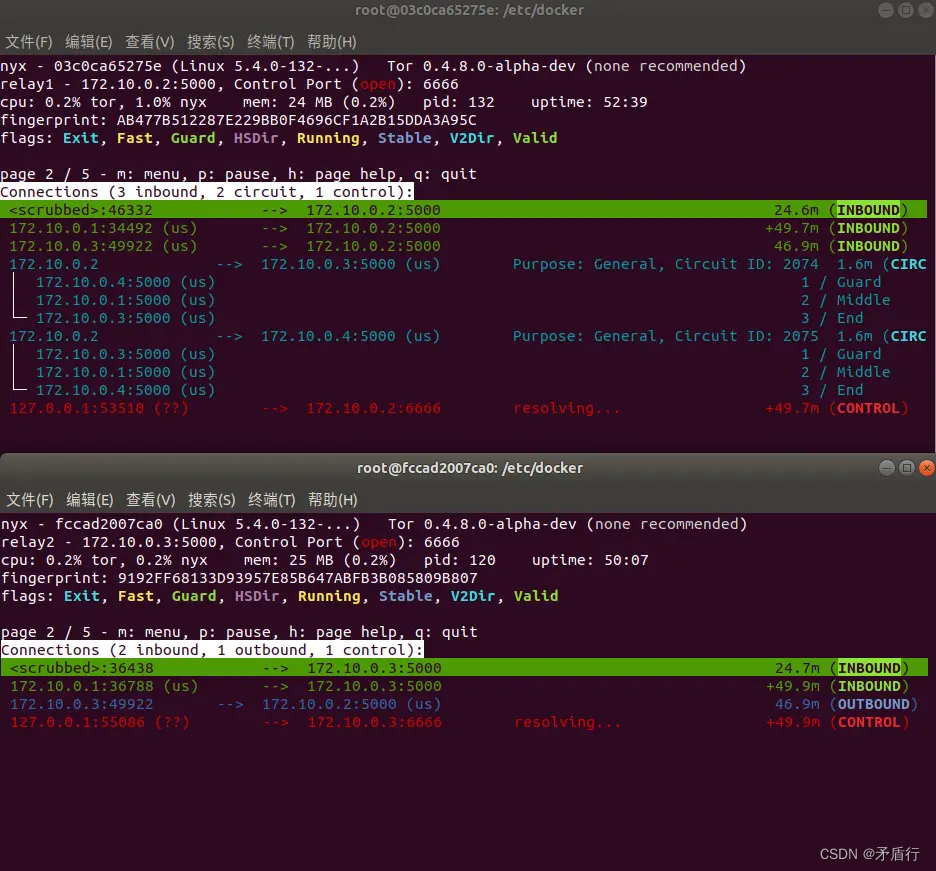Screen dimensions: 936x871
Task: Open the 终端(T) menu in the bottom terminal
Action: [271, 500]
